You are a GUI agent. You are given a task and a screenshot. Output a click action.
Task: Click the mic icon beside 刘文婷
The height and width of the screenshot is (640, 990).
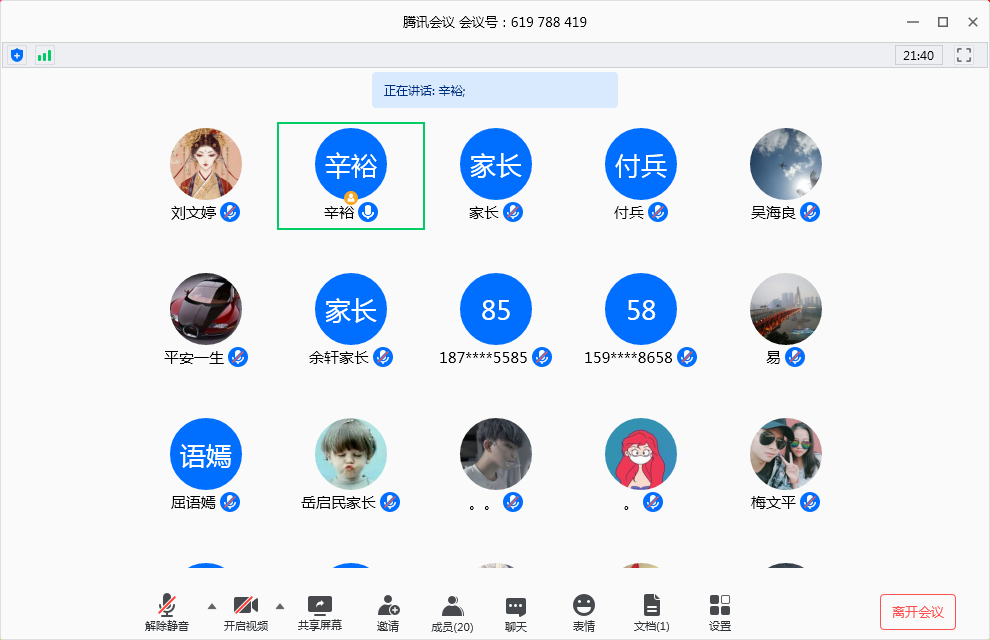pos(230,212)
